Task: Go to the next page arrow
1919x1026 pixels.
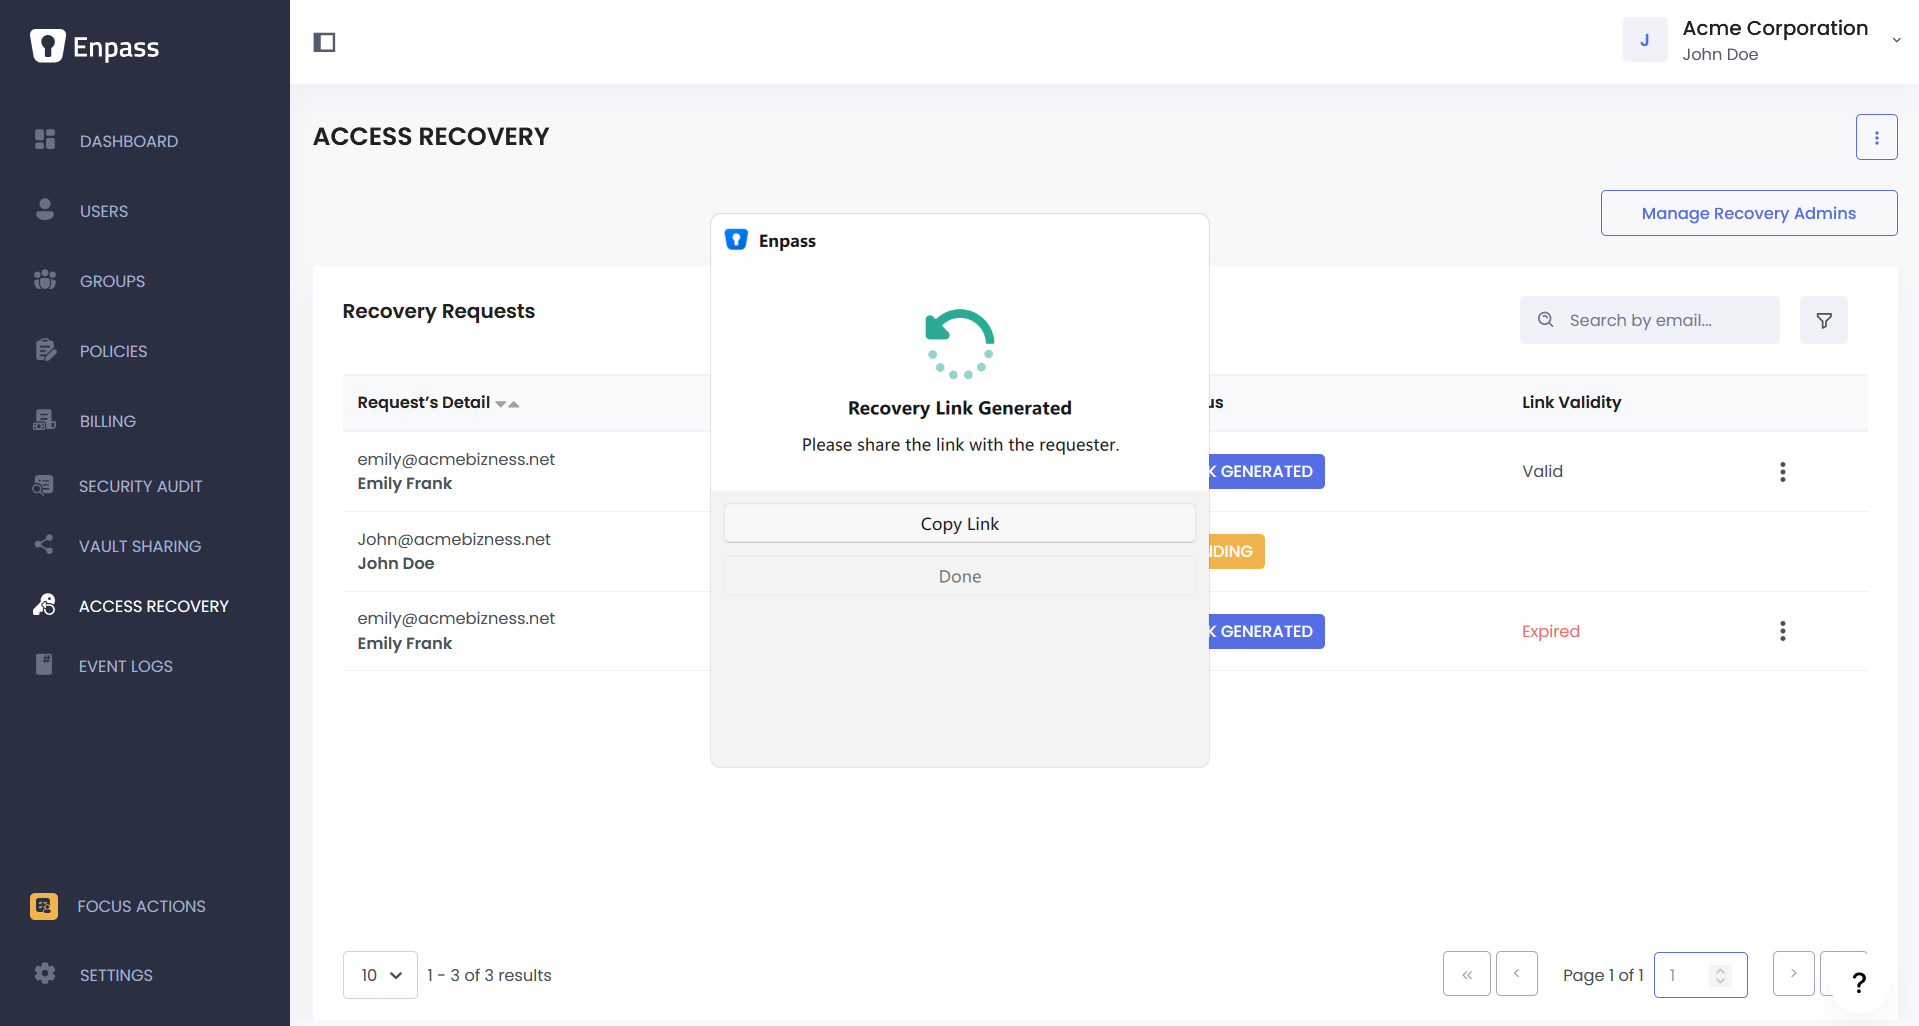Action: [x=1793, y=973]
